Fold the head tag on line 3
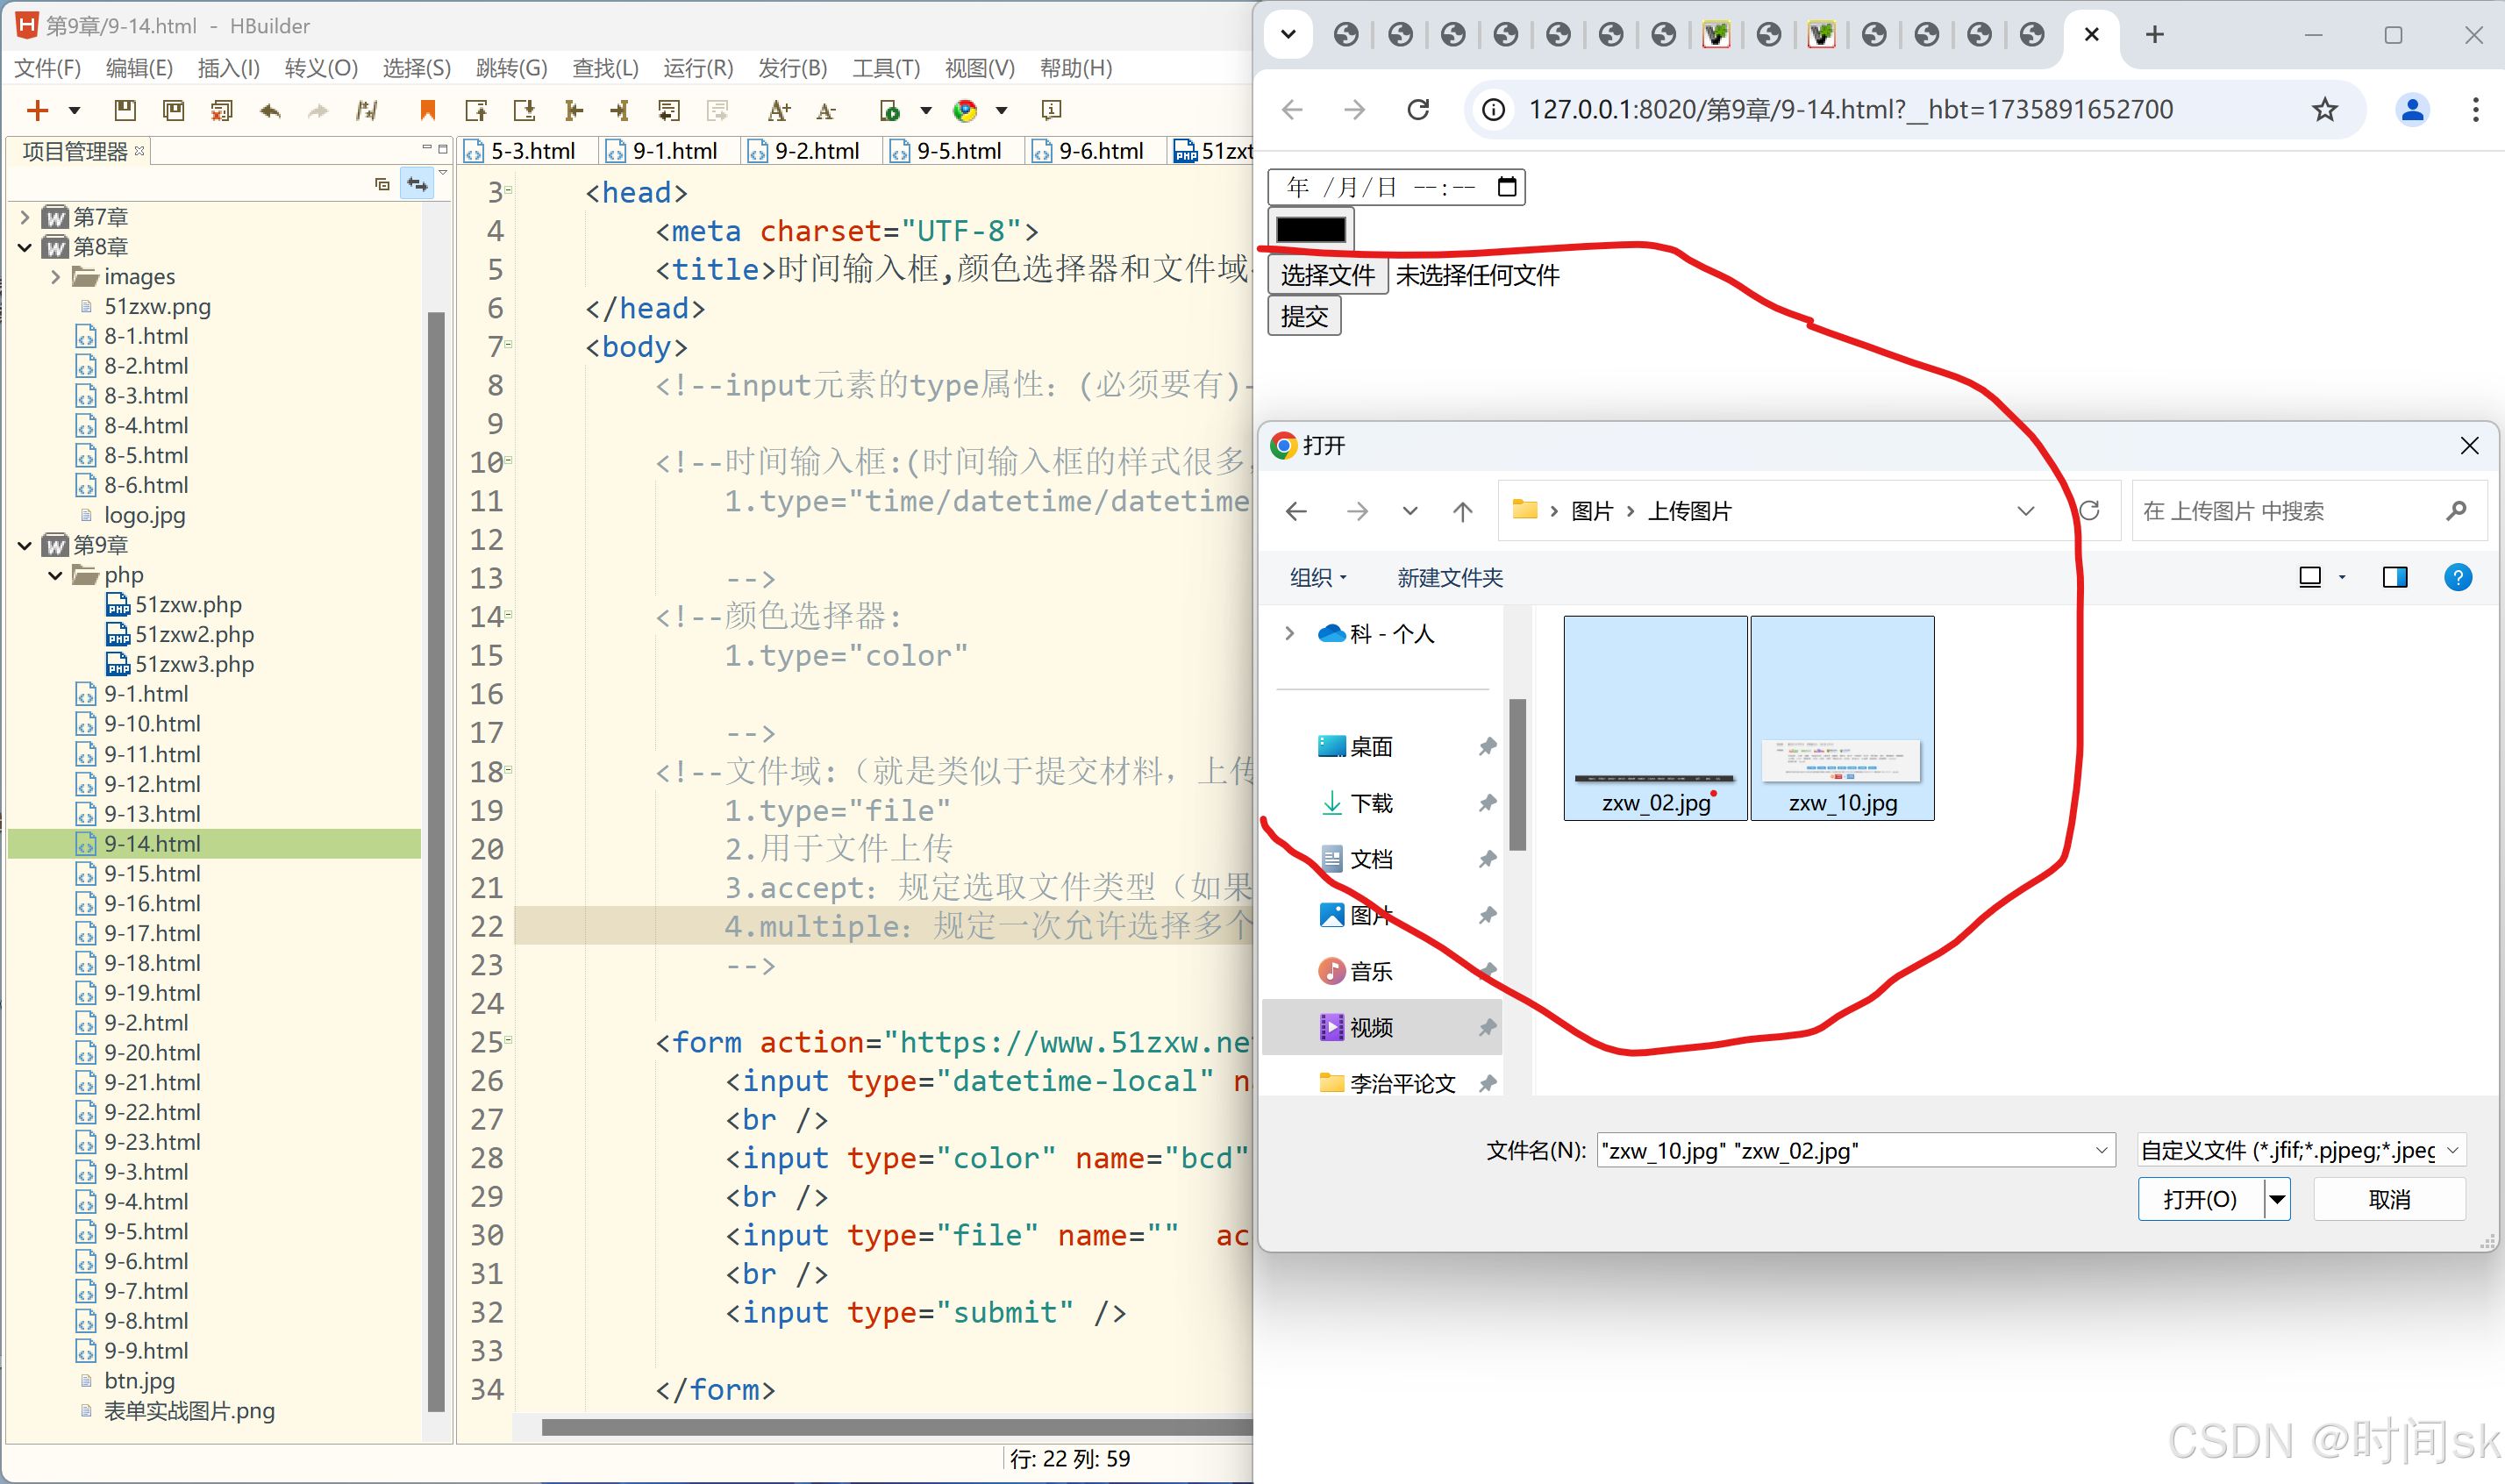The image size is (2505, 1484). tap(509, 190)
